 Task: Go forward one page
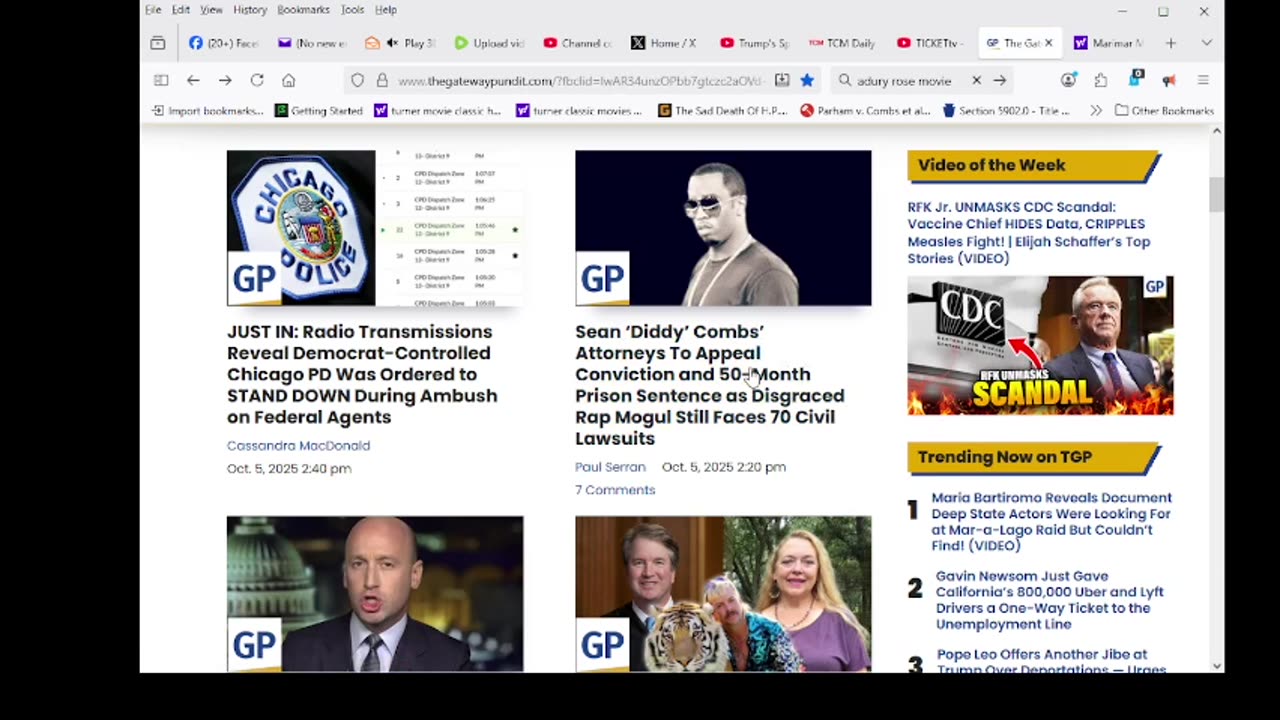225,80
